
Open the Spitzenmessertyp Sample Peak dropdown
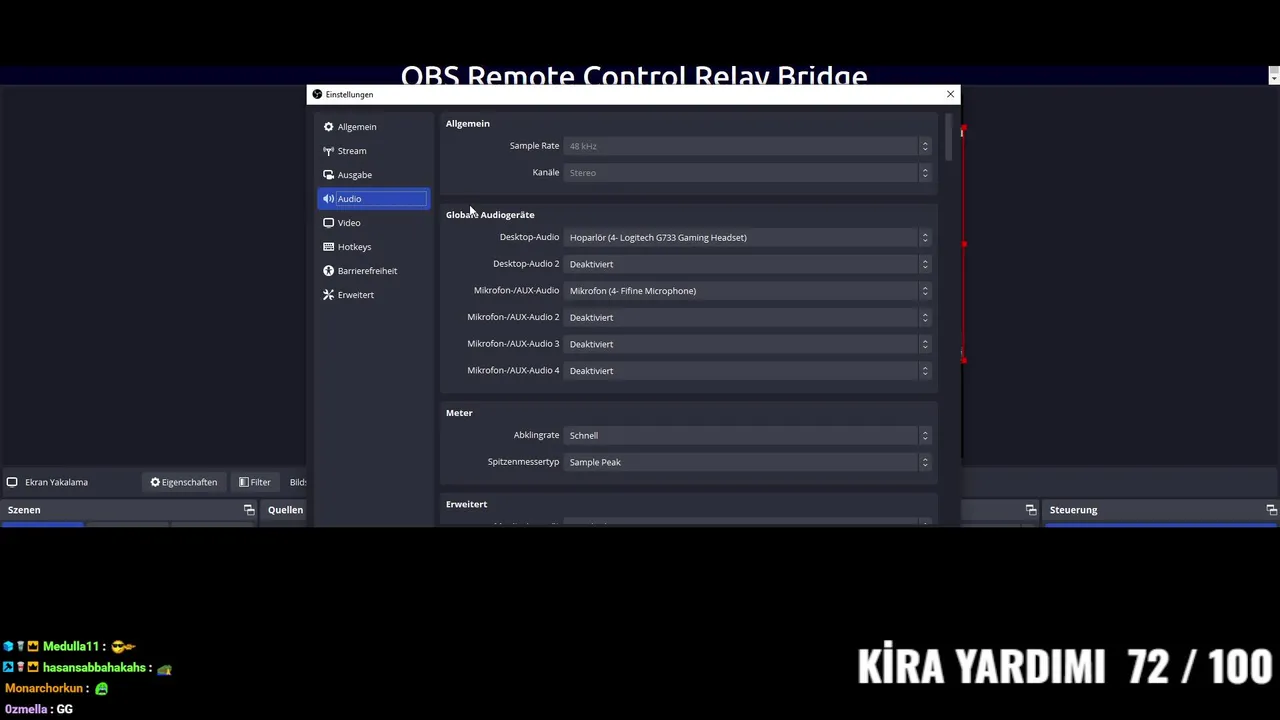748,462
